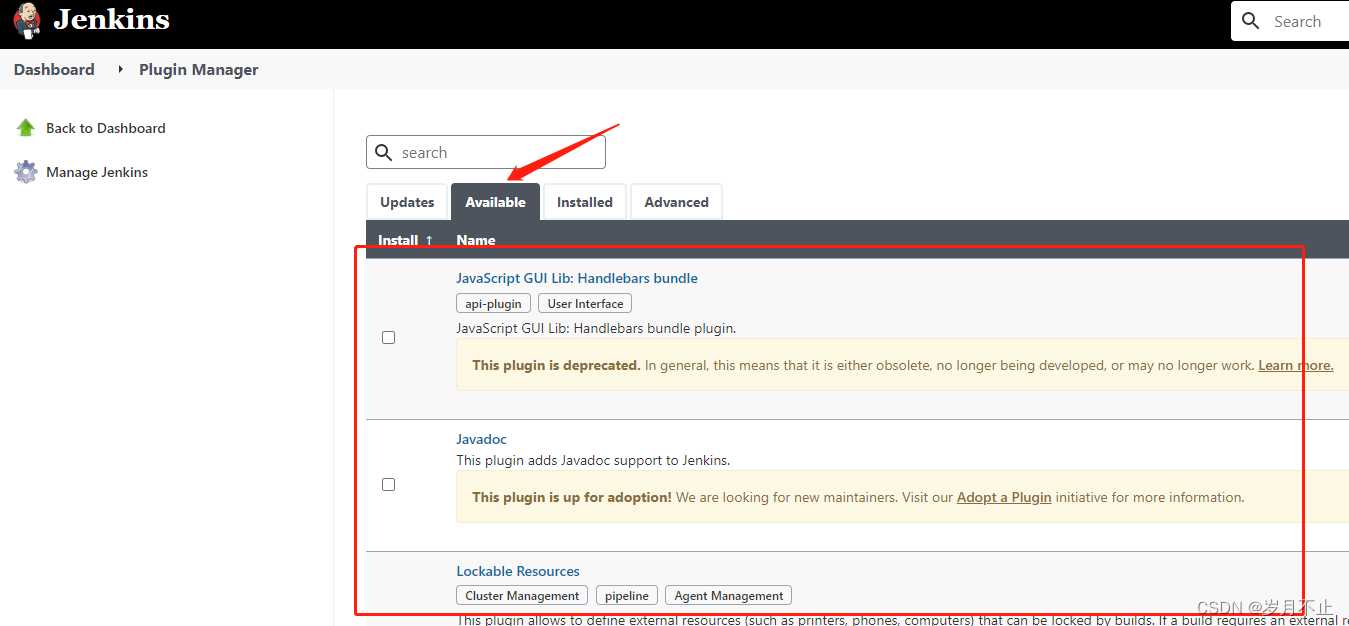Click the Agent Management tag
Viewport: 1349px width, 626px height.
pos(729,595)
